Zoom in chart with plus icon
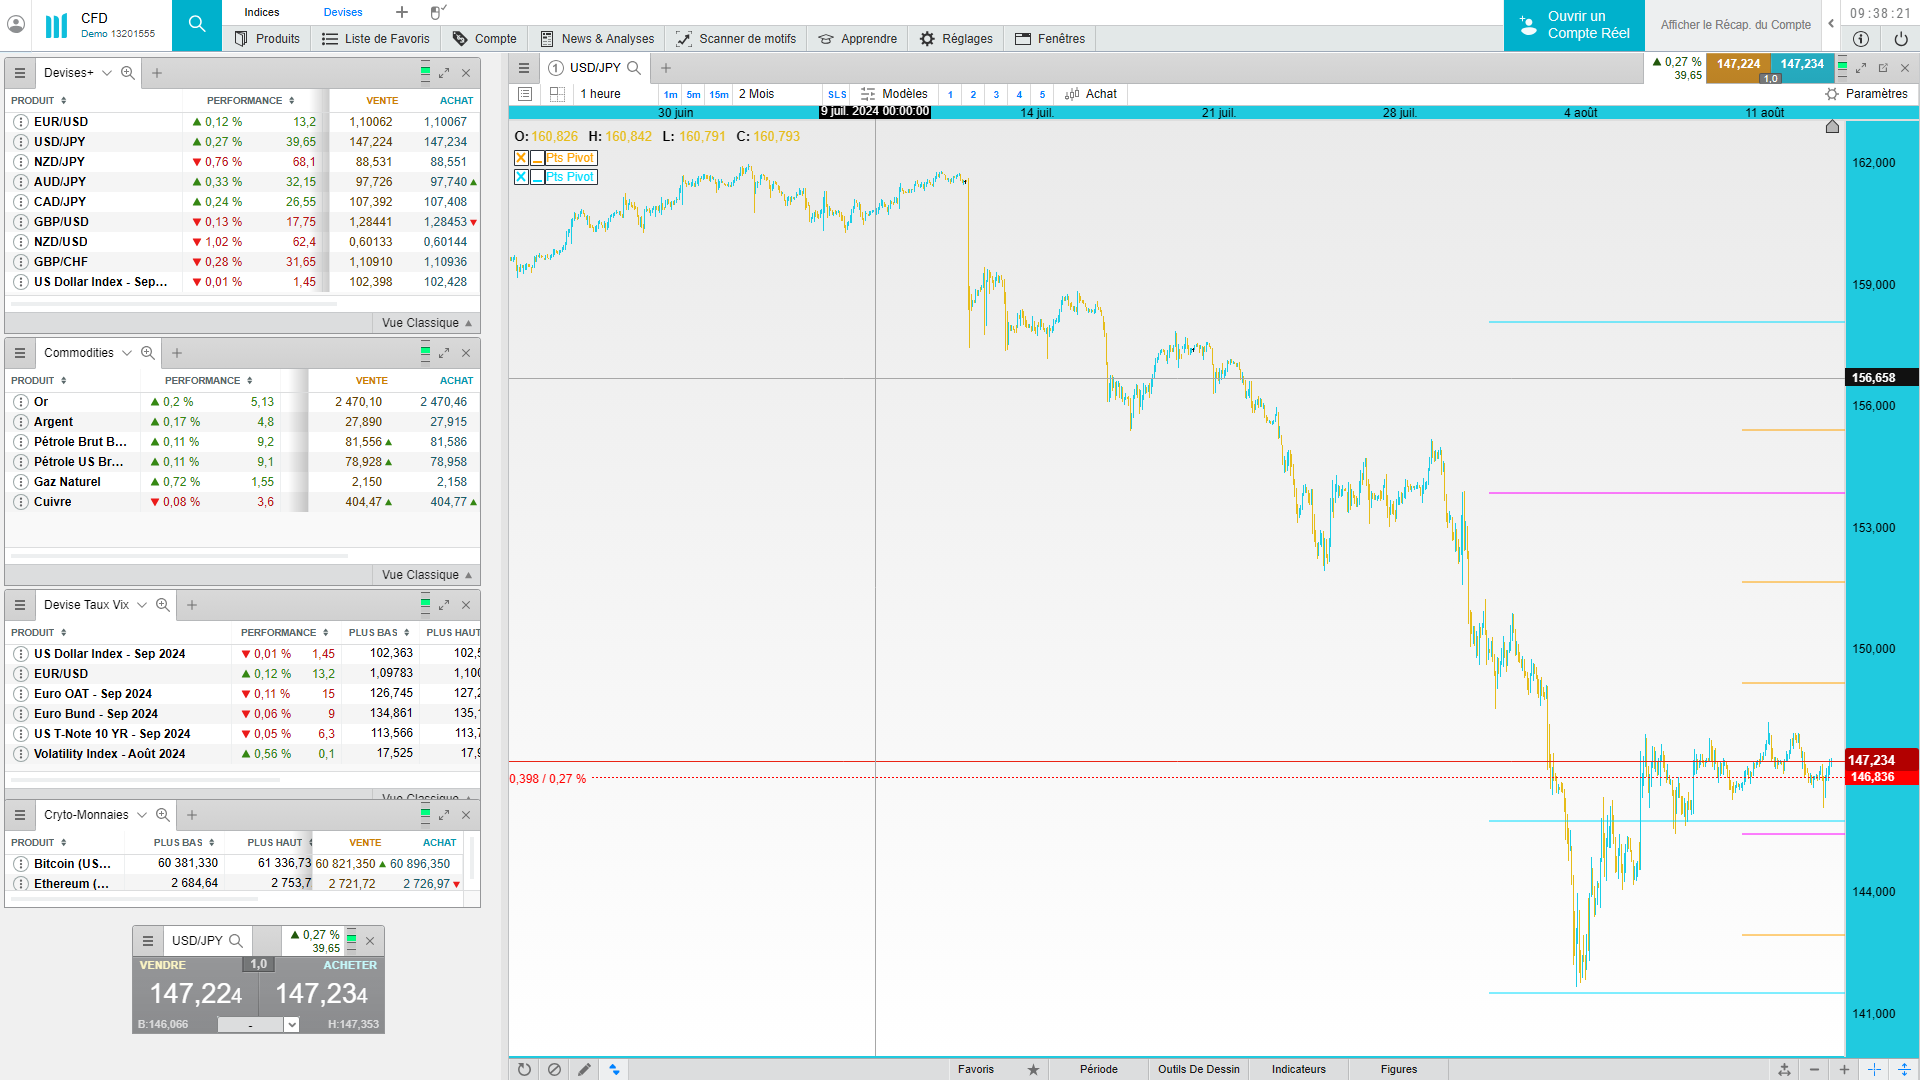 1844,1069
